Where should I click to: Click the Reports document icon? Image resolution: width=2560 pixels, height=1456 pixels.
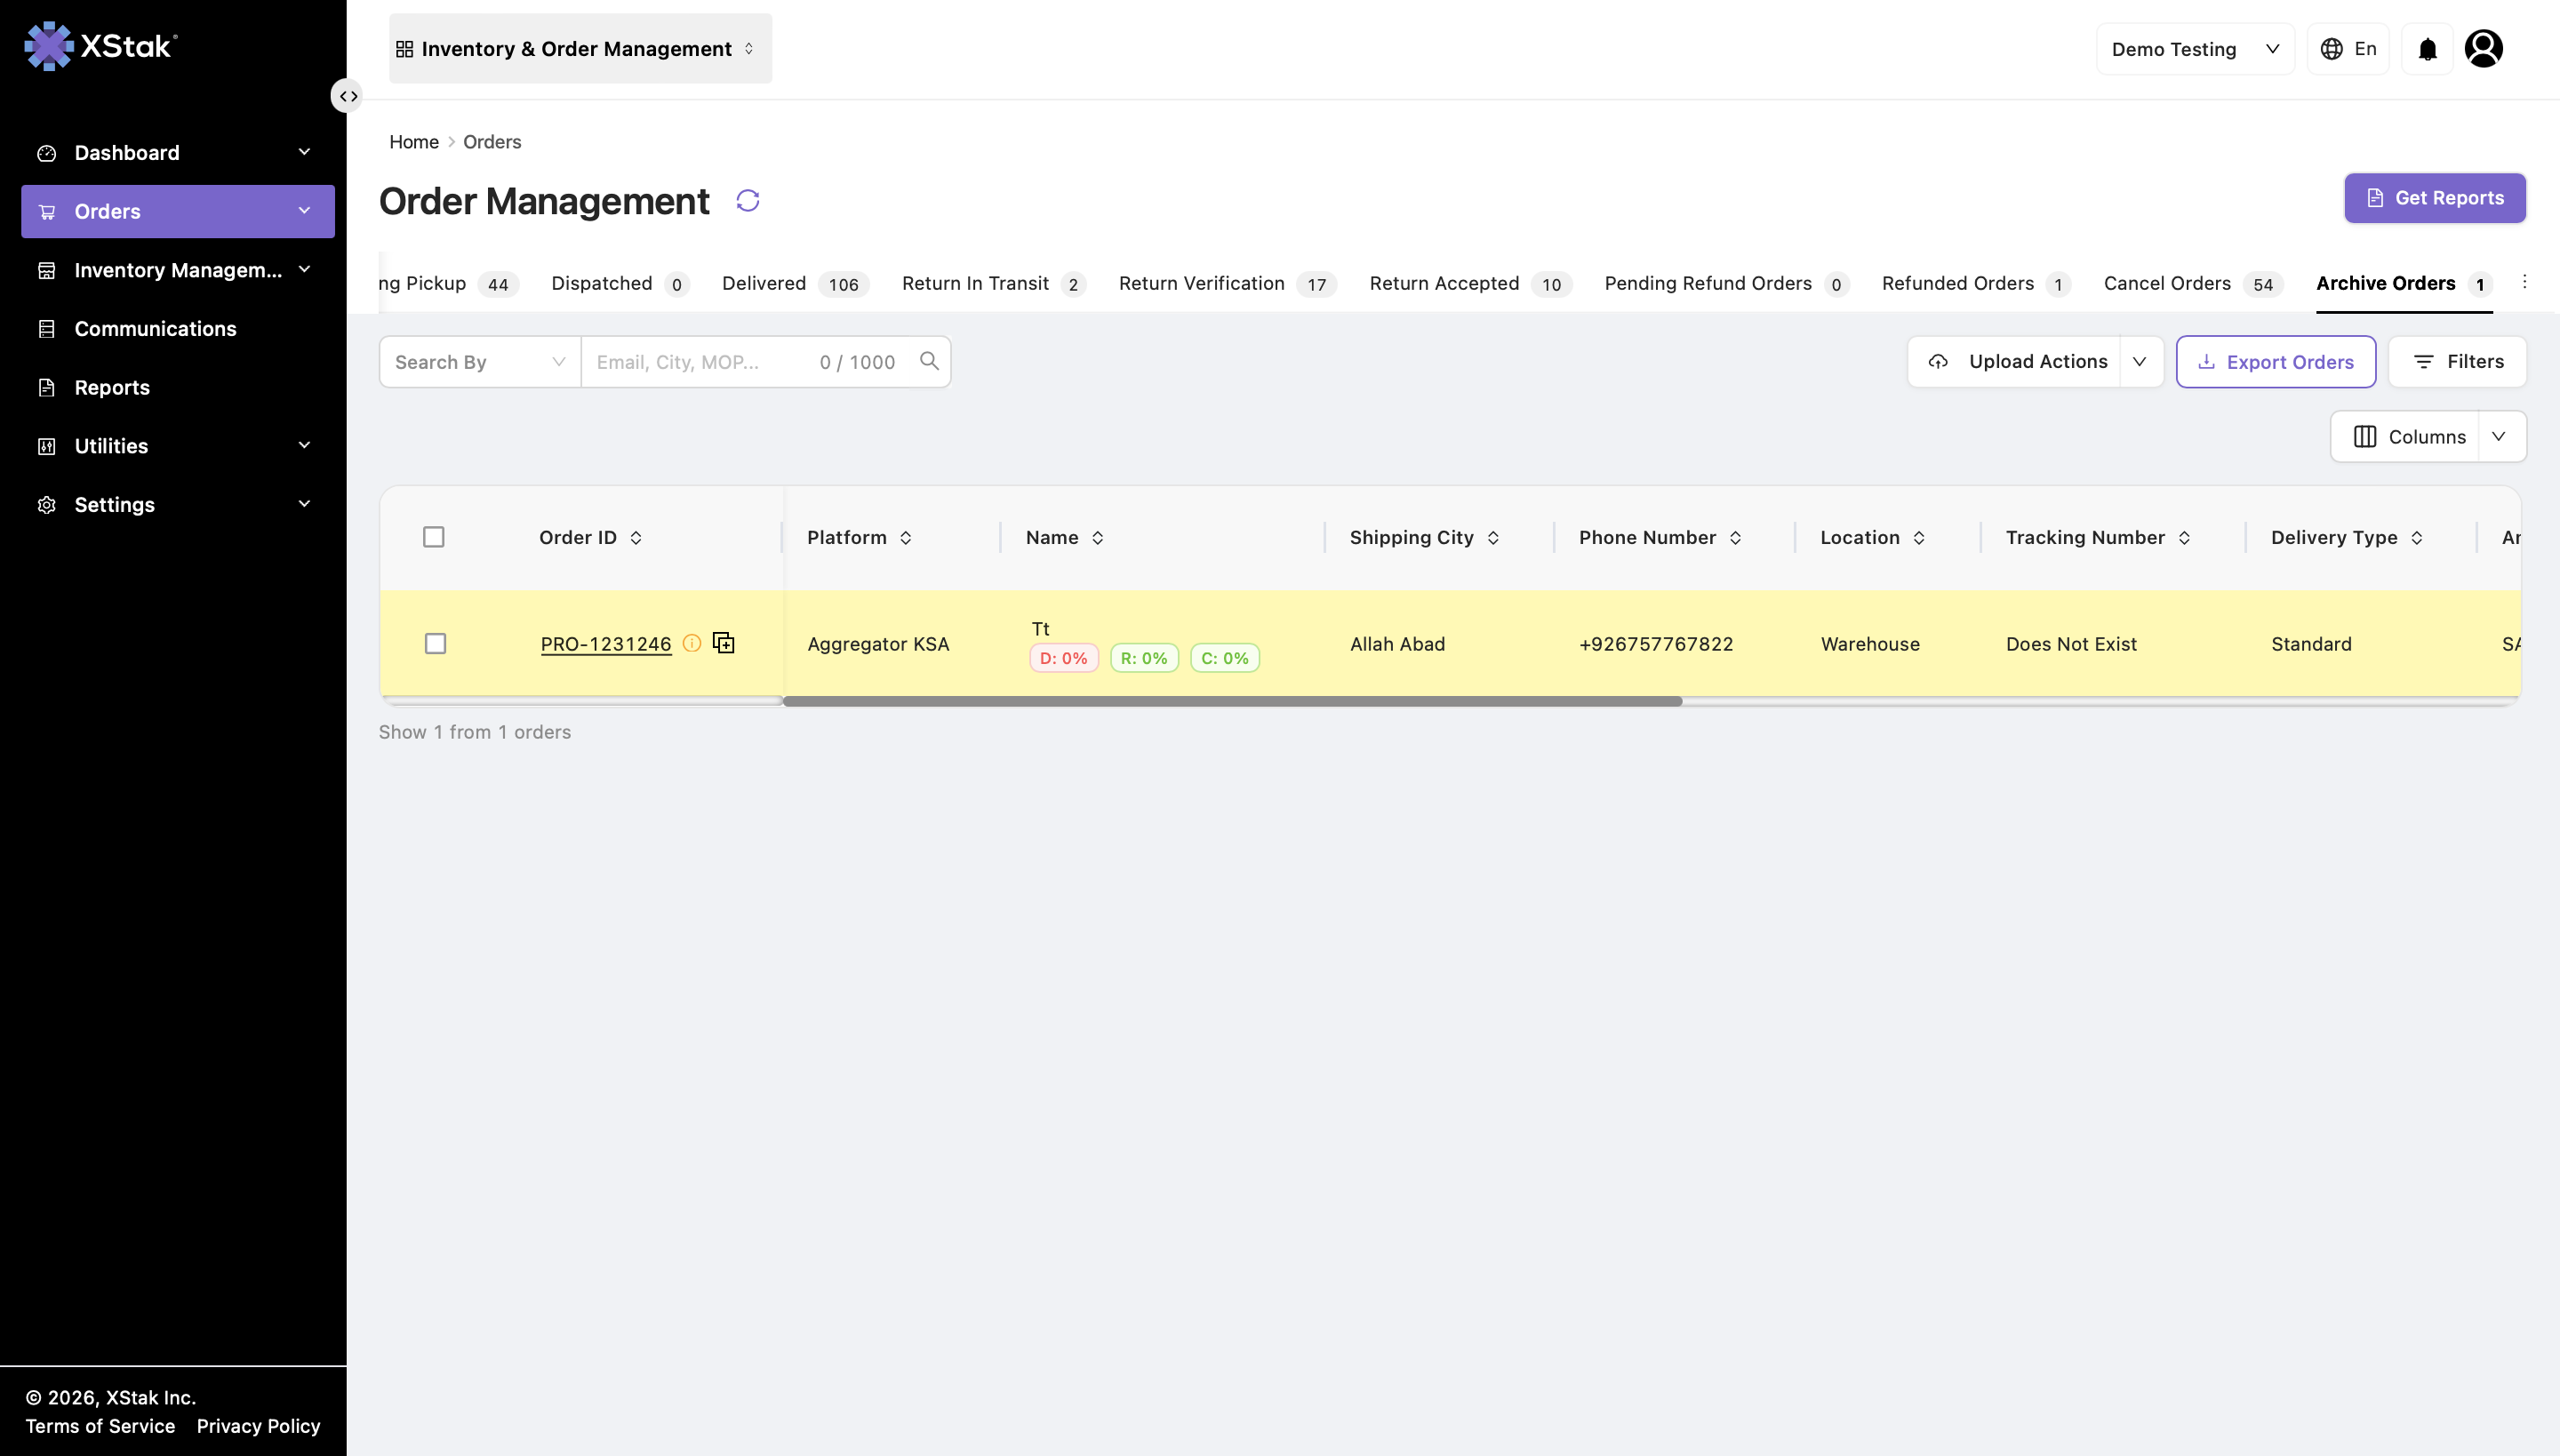(x=46, y=387)
